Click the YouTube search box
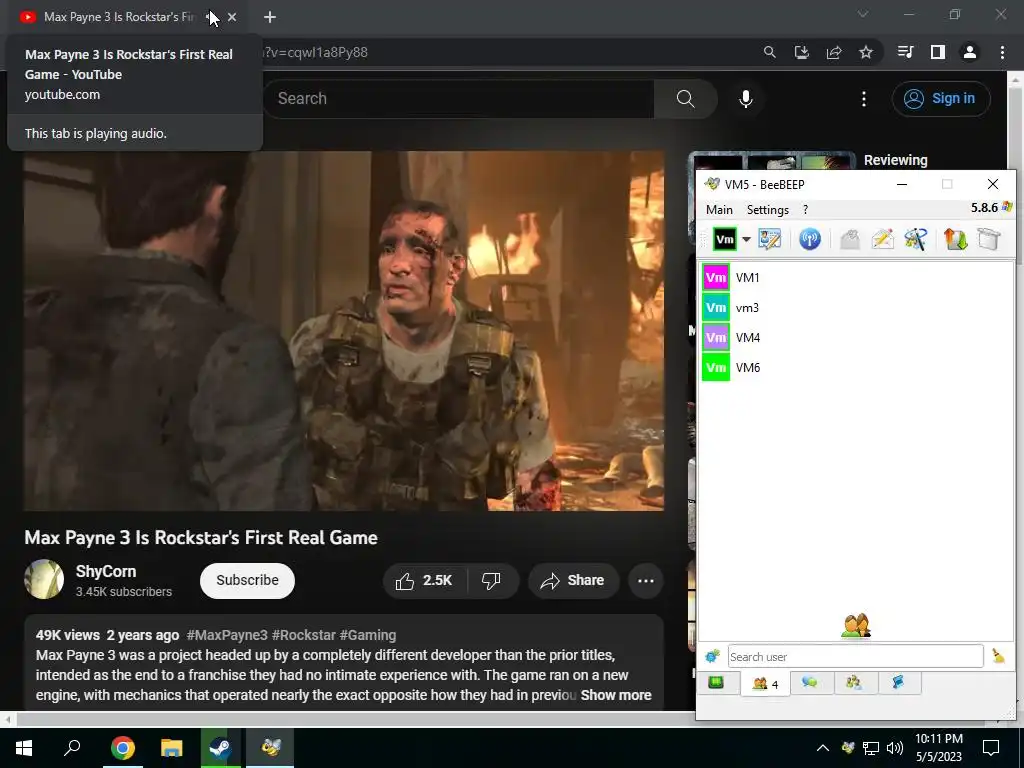The width and height of the screenshot is (1024, 768). pyautogui.click(x=458, y=99)
